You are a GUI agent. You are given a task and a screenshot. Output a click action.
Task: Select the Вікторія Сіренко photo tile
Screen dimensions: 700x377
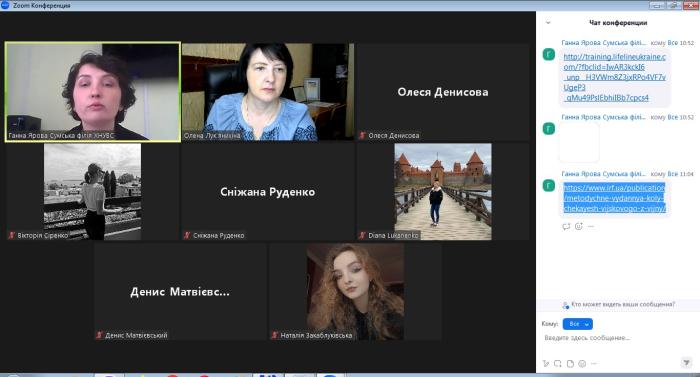[93, 192]
